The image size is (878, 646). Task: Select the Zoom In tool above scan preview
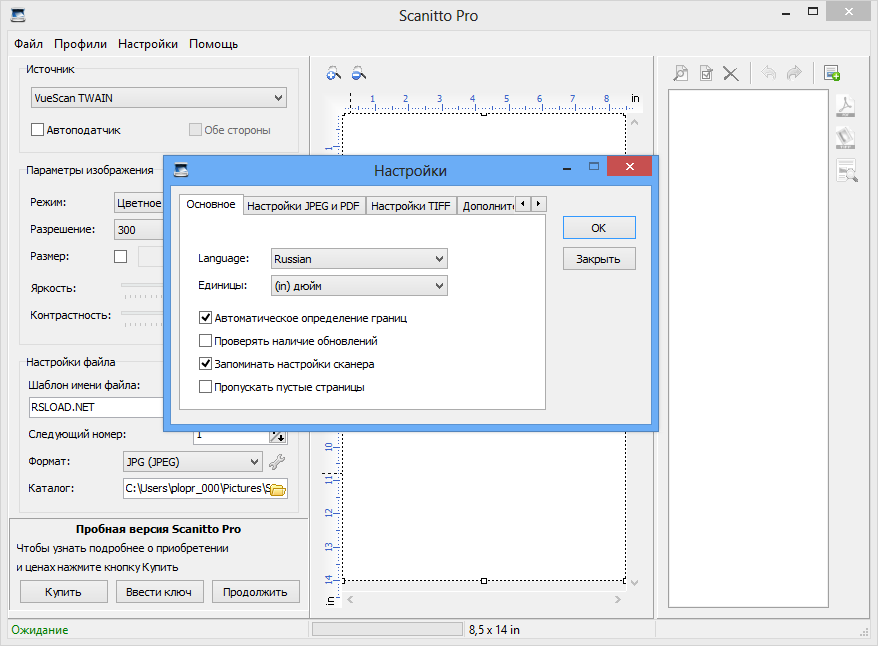(332, 73)
